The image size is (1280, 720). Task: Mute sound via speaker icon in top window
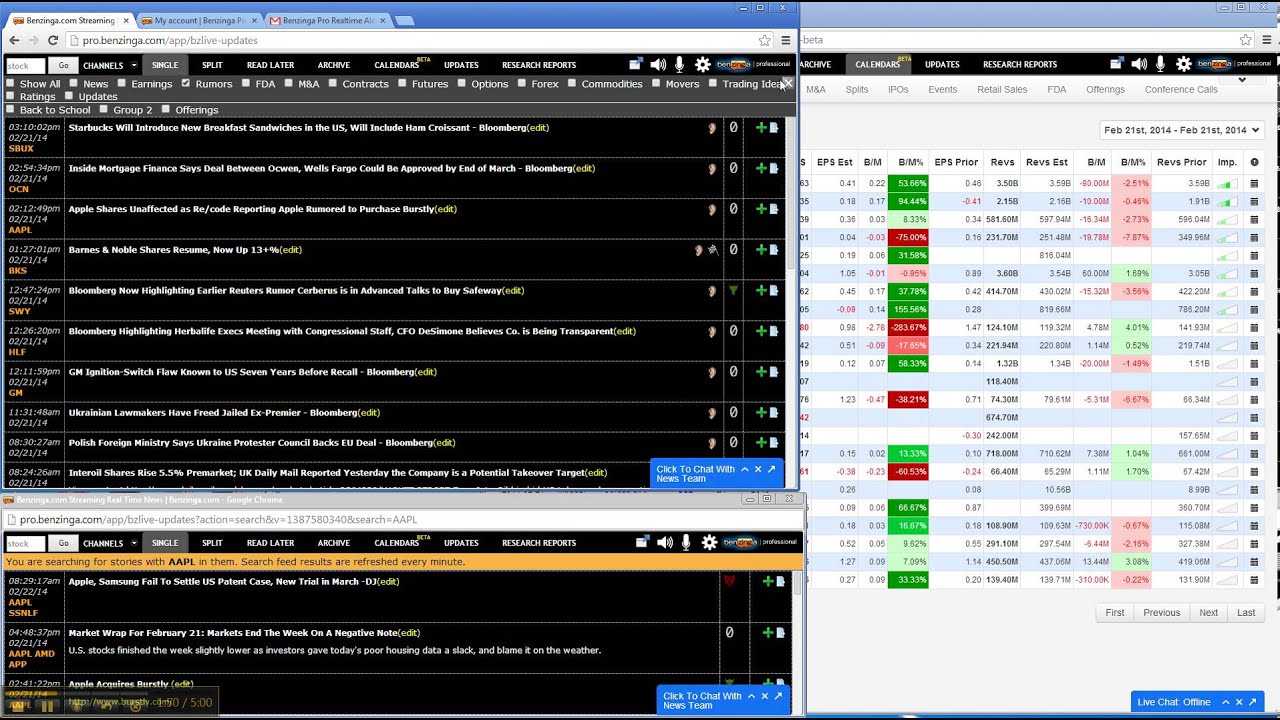(657, 64)
